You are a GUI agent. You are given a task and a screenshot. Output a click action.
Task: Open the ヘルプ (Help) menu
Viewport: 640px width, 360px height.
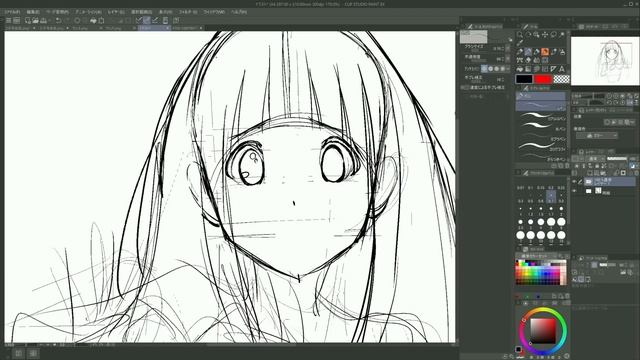[239, 12]
